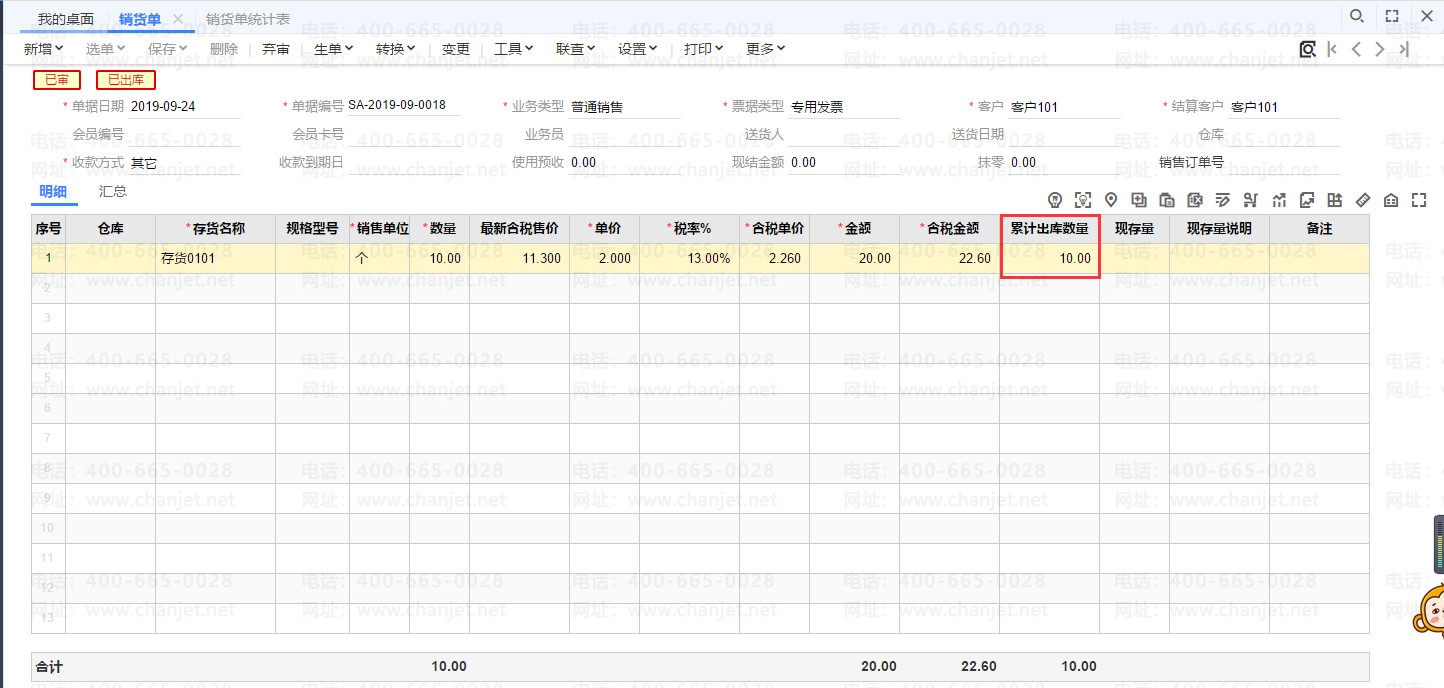This screenshot has height=688, width=1444.
Task: Click the lightbulb icon above the table
Action: (1055, 200)
